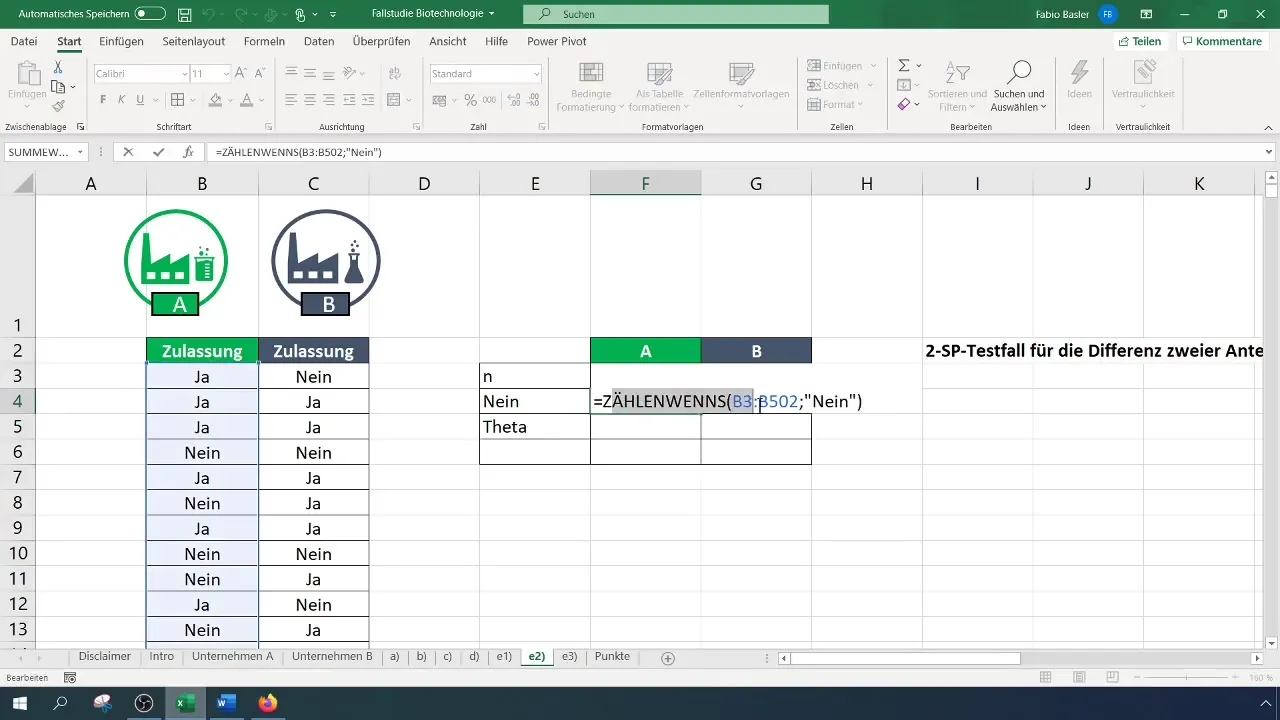The image size is (1280, 720).
Task: Open the Calibri font name dropdown
Action: tap(185, 74)
